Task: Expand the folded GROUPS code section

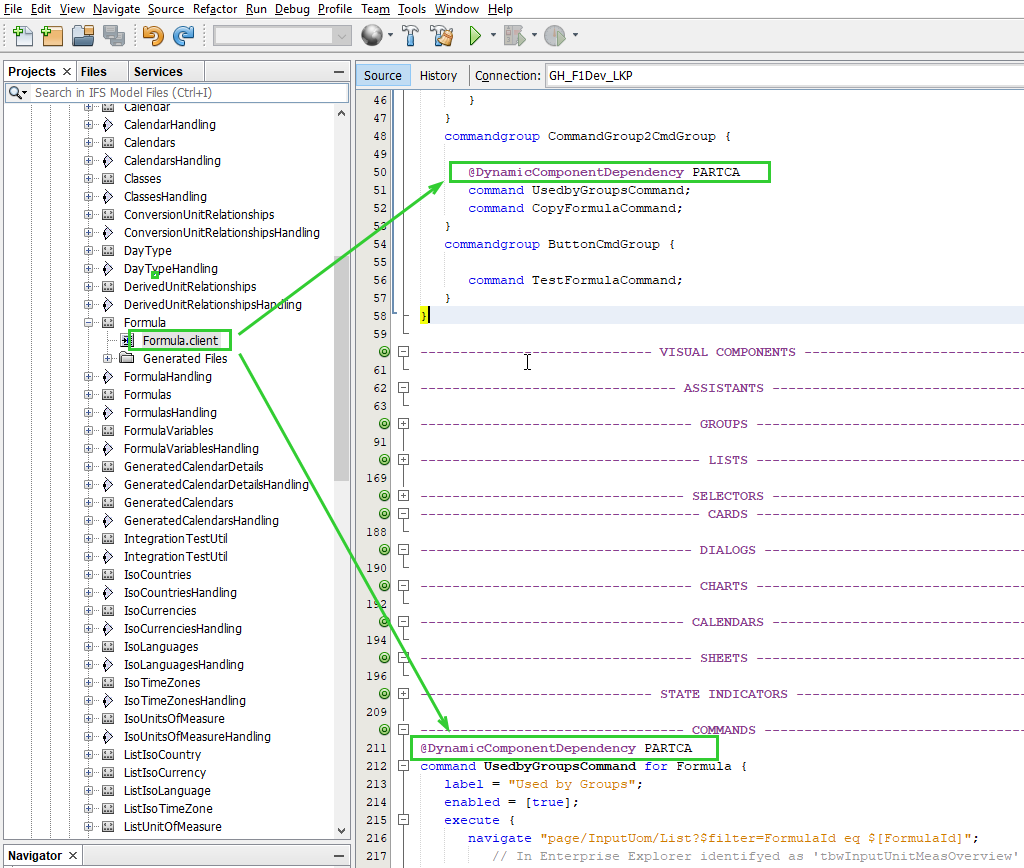Action: point(404,423)
